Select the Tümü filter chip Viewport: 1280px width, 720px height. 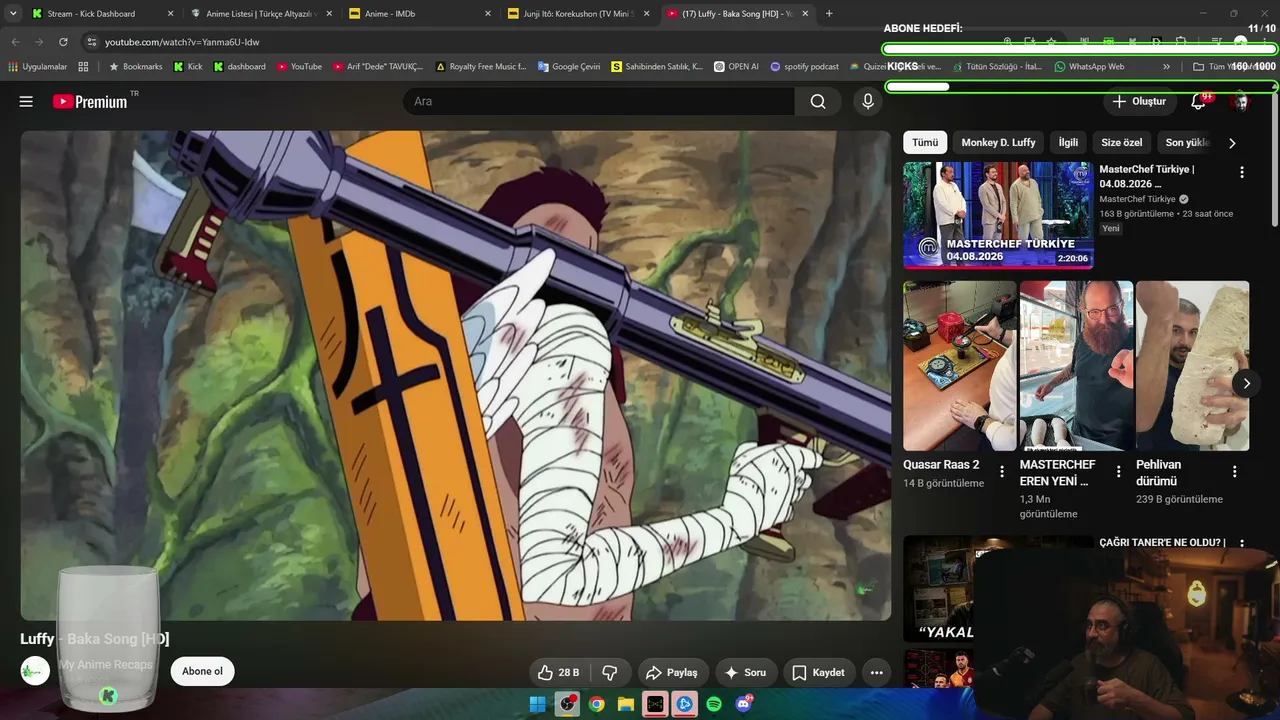[925, 143]
